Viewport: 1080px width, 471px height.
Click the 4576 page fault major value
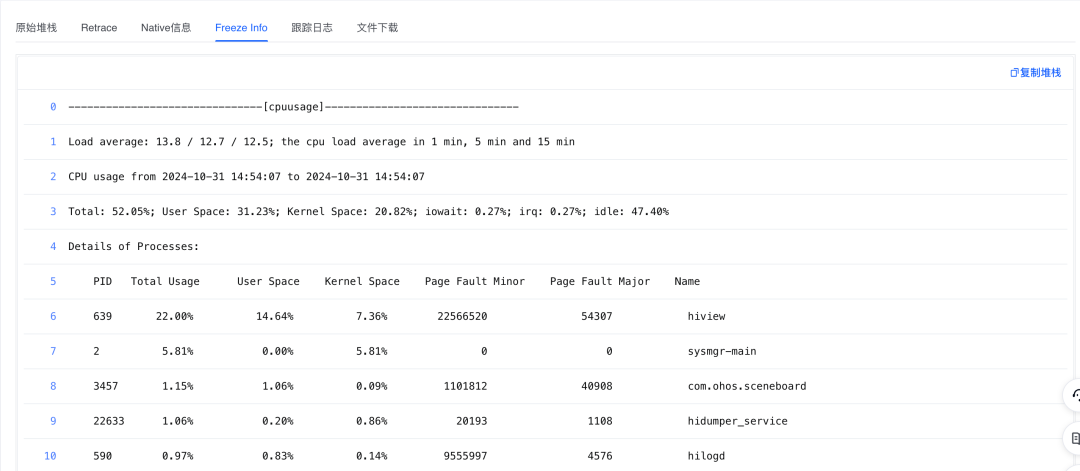pyautogui.click(x=600, y=456)
